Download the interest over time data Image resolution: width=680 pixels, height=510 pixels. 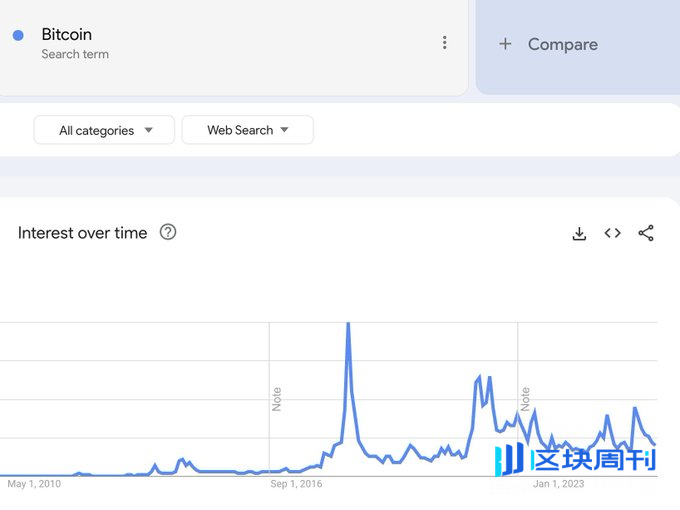[579, 233]
